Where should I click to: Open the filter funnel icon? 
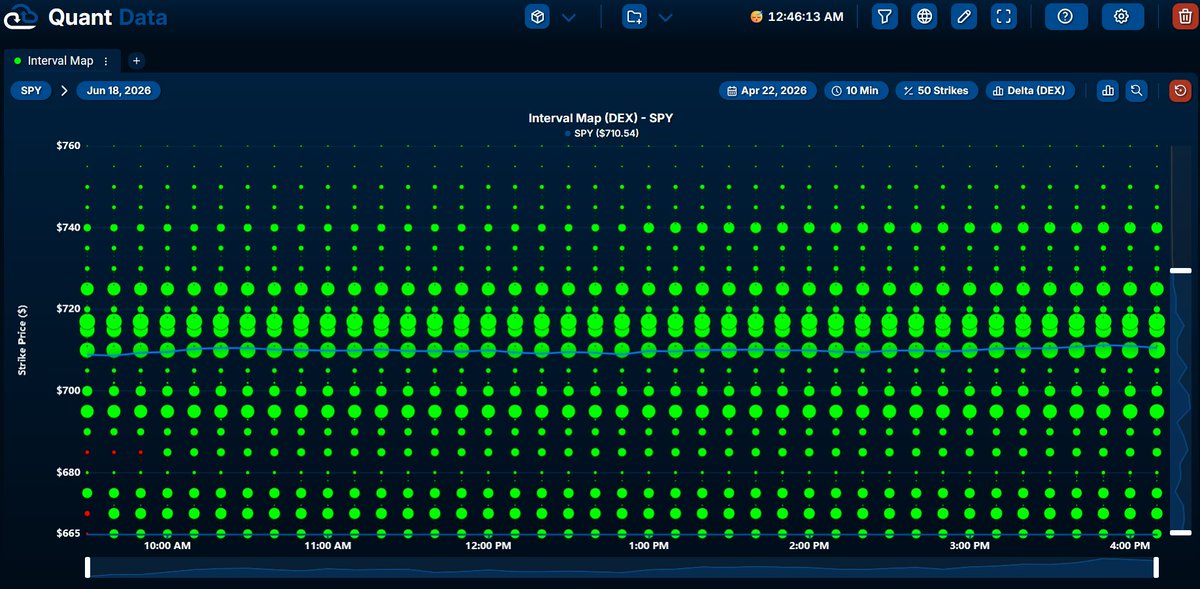[x=885, y=17]
